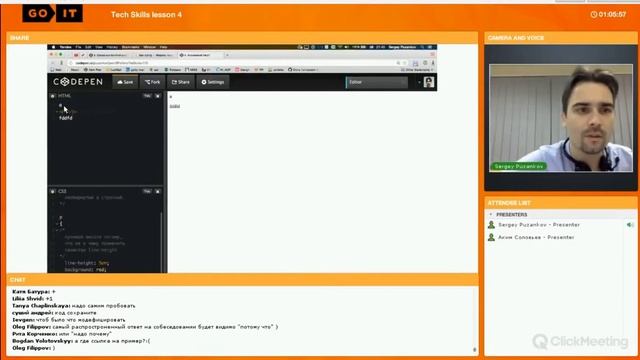Viewport: 640px width, 360px height.
Task: Click the Bogdan Volotovskyy chat message
Action: point(81,341)
